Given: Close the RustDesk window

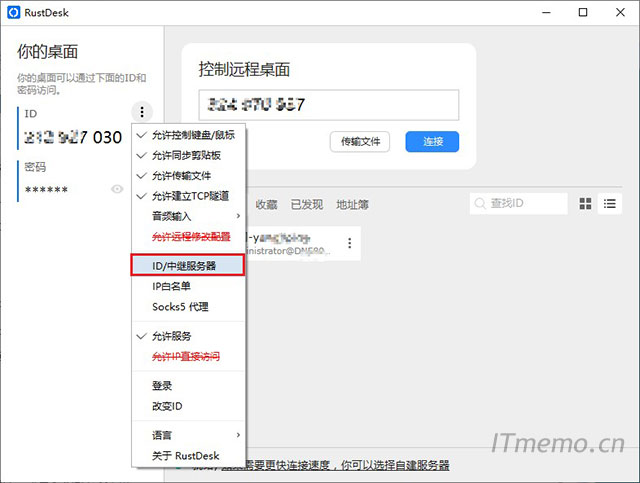Looking at the screenshot, I should [620, 13].
